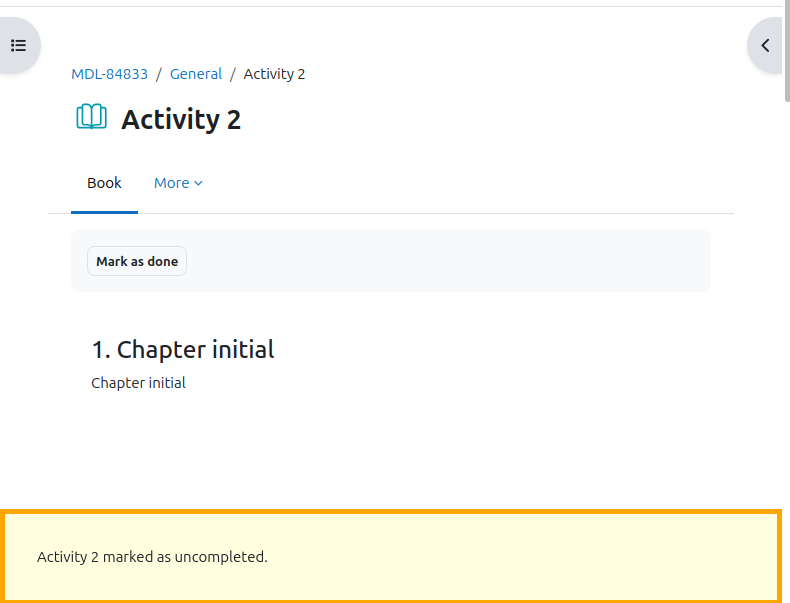790x603 pixels.
Task: Click the first breadcrumb slash separator
Action: (x=159, y=74)
